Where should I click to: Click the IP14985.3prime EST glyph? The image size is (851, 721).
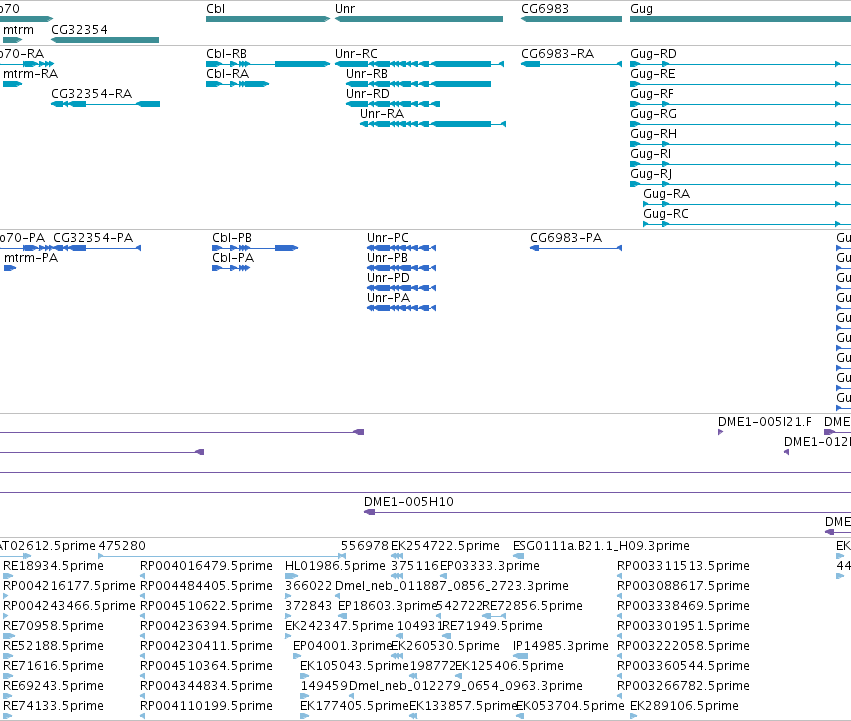(x=520, y=656)
